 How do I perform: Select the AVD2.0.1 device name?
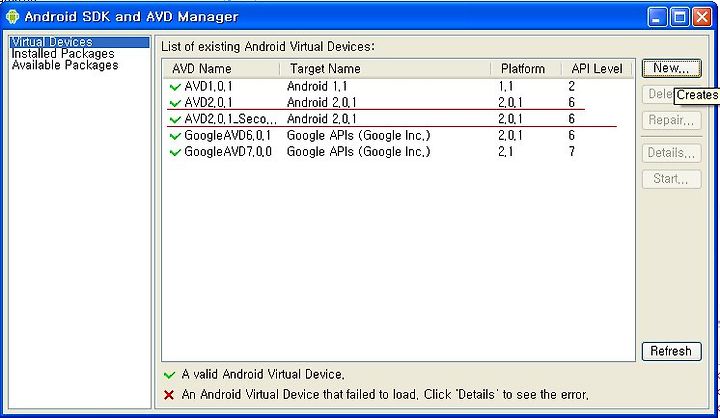pyautogui.click(x=208, y=103)
